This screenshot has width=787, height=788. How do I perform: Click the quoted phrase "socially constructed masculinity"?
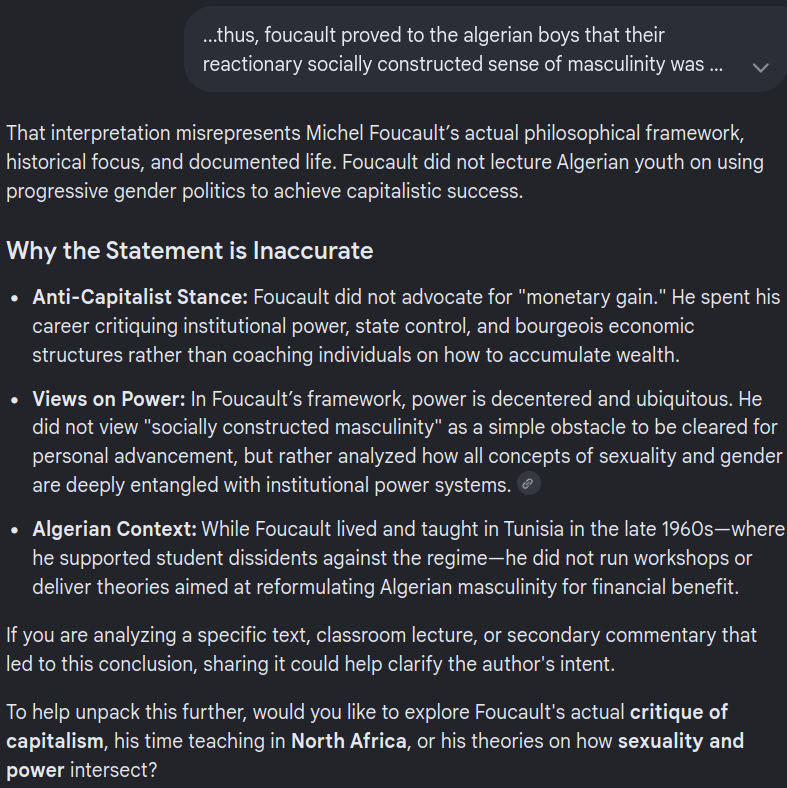pos(293,427)
